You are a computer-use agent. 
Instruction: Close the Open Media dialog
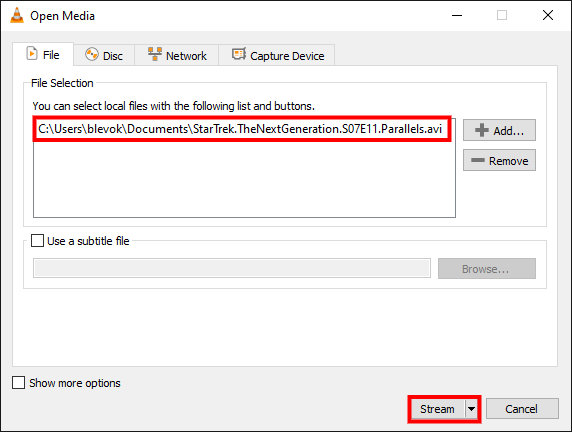(x=548, y=15)
